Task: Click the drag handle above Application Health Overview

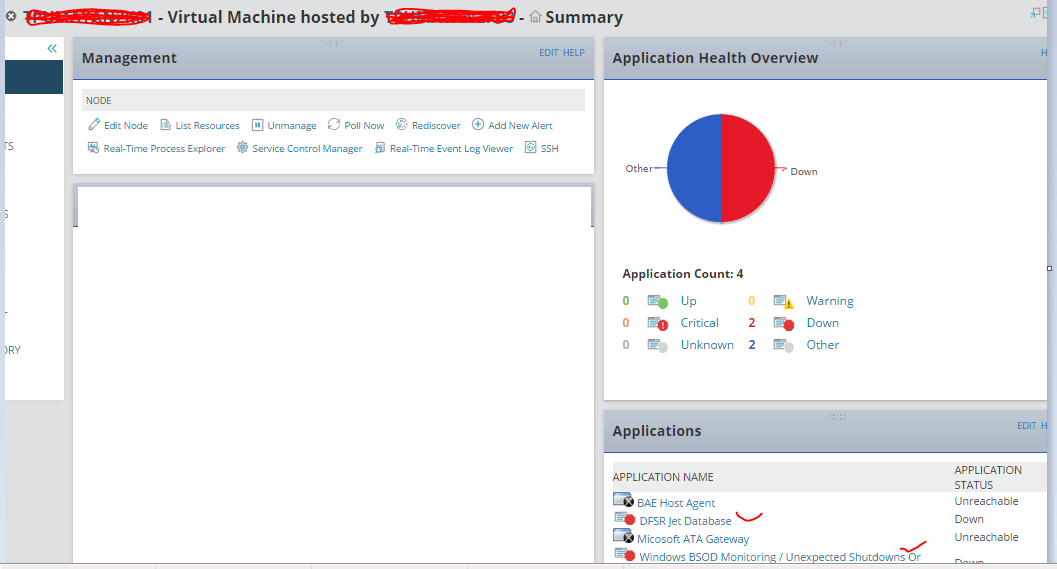Action: [x=837, y=43]
